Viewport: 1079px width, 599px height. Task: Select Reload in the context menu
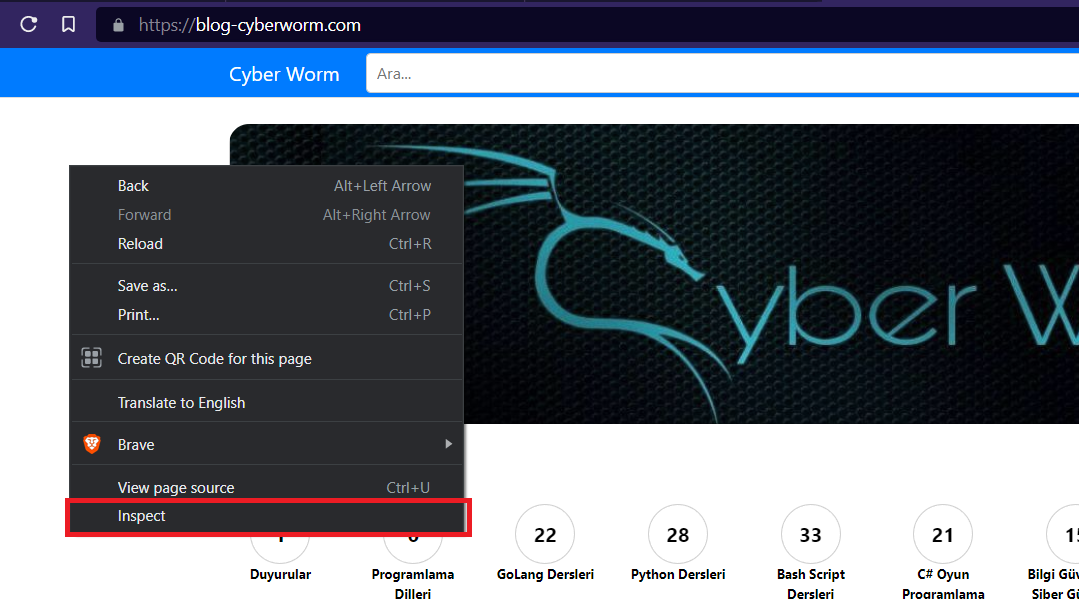pyautogui.click(x=140, y=244)
